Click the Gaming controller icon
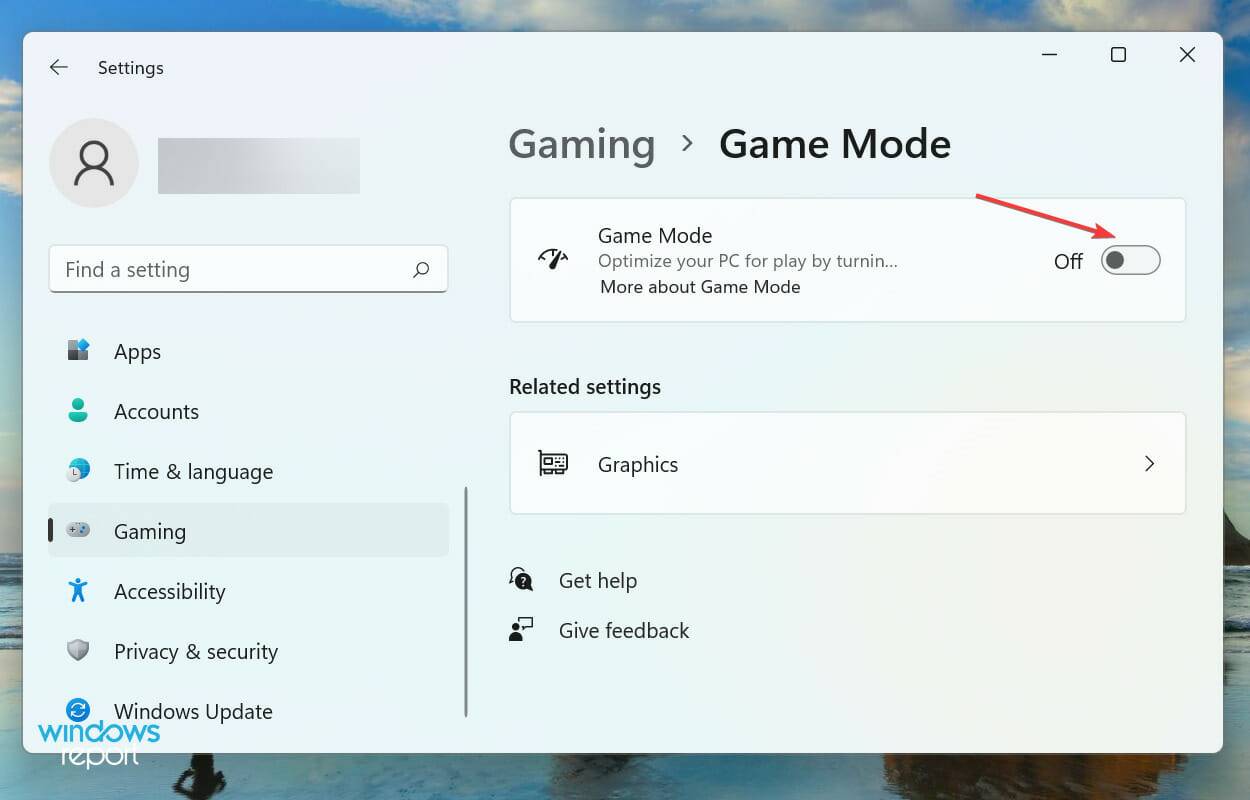1250x800 pixels. (76, 531)
